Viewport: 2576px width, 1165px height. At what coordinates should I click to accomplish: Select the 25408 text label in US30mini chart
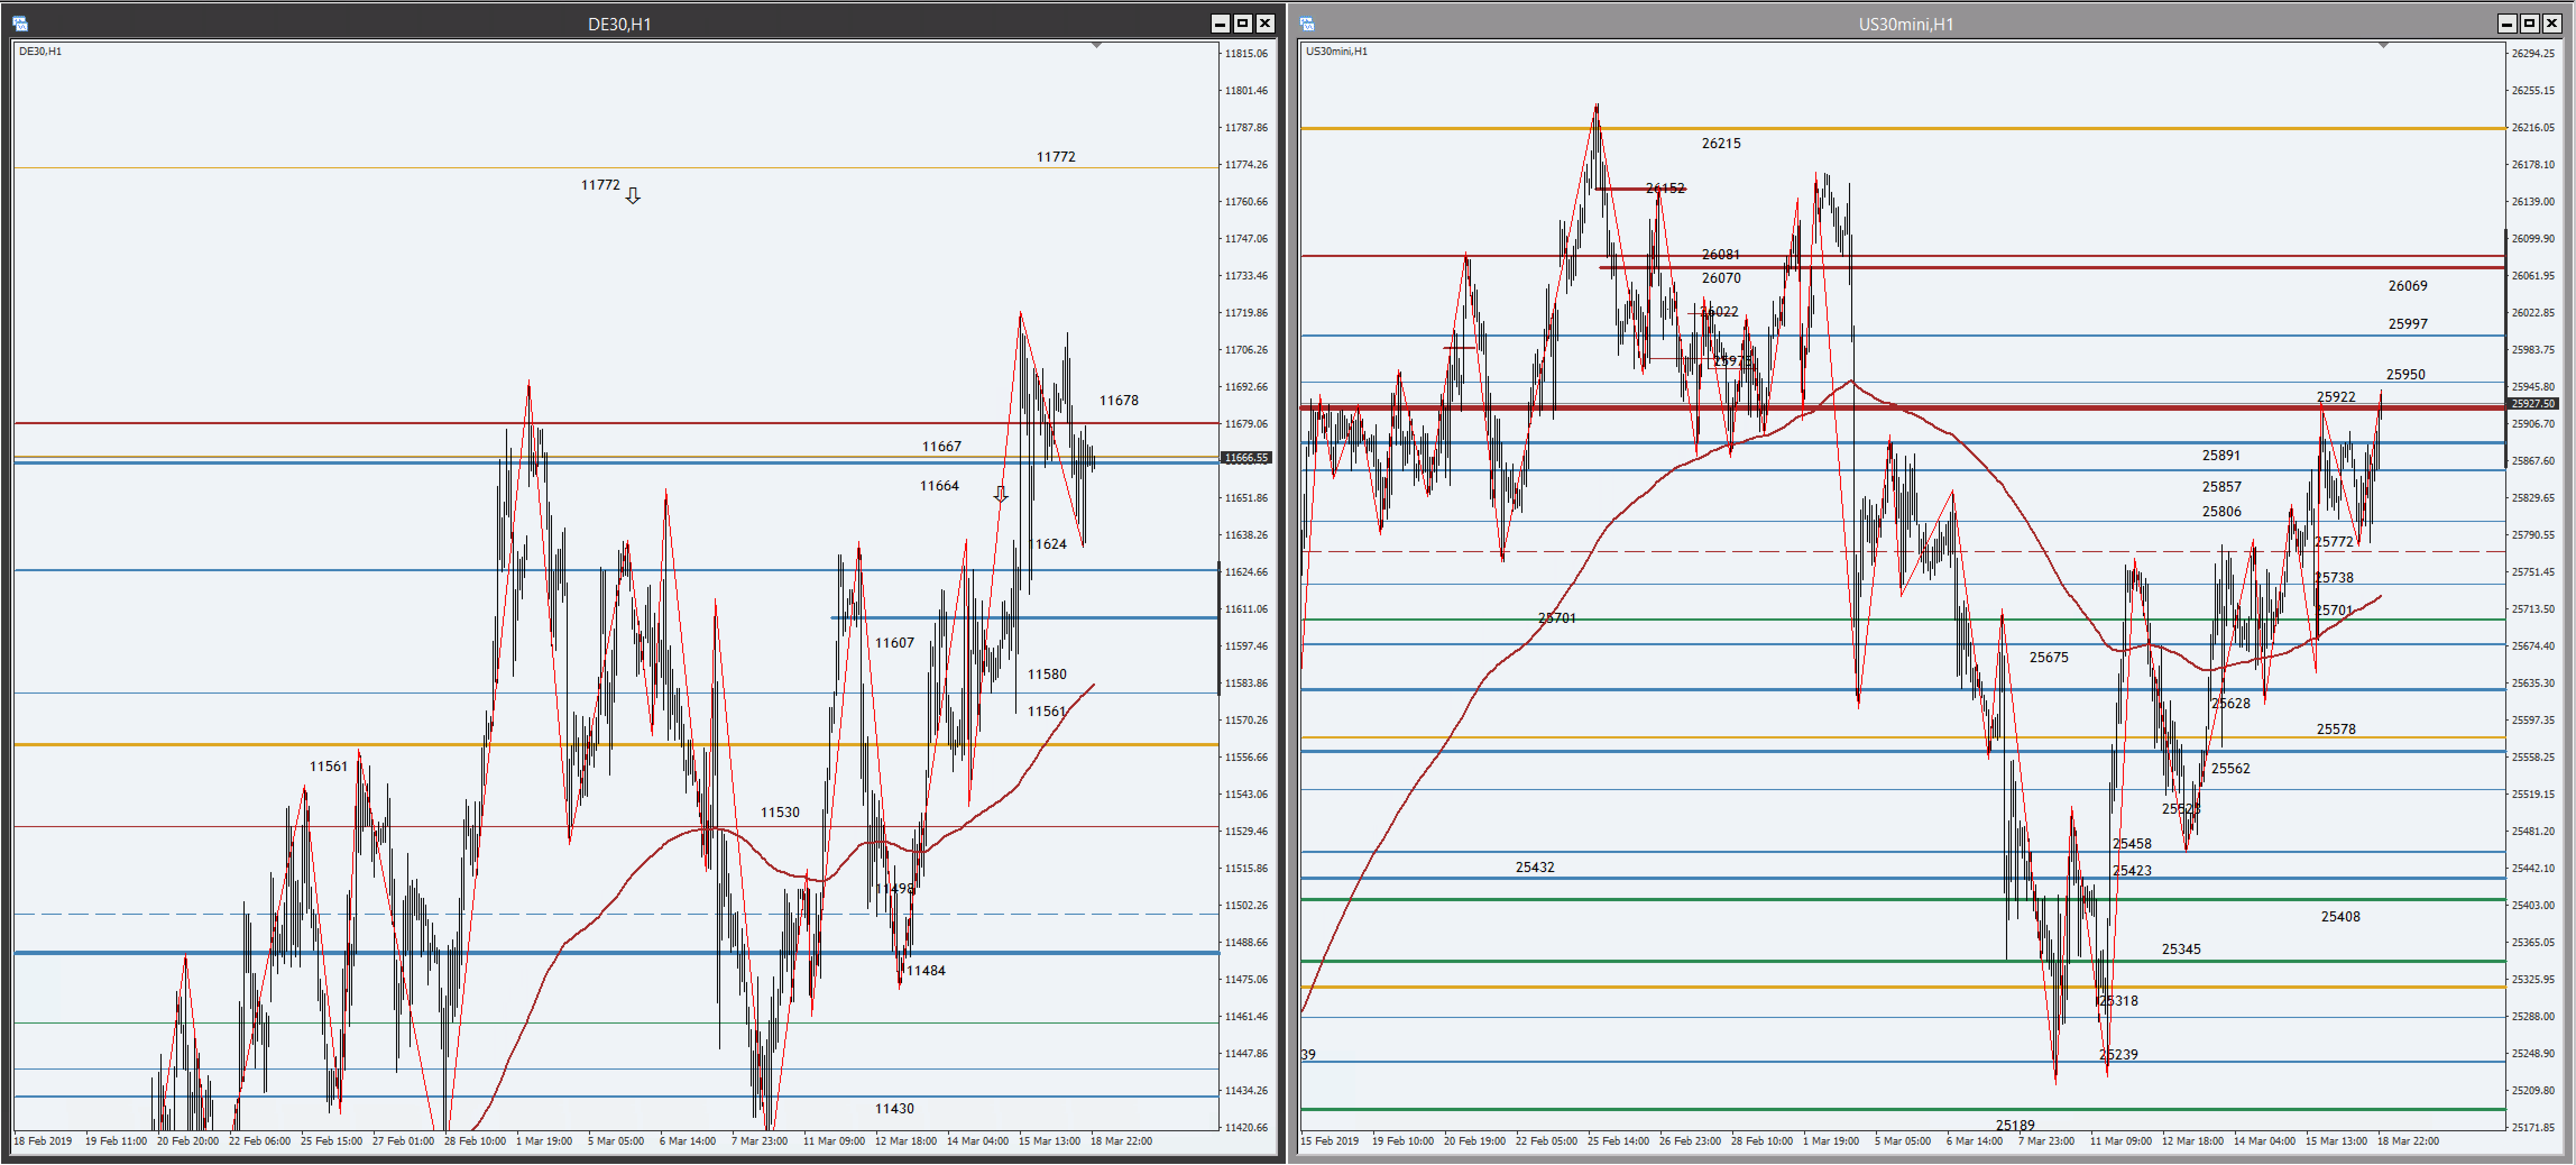click(2342, 917)
